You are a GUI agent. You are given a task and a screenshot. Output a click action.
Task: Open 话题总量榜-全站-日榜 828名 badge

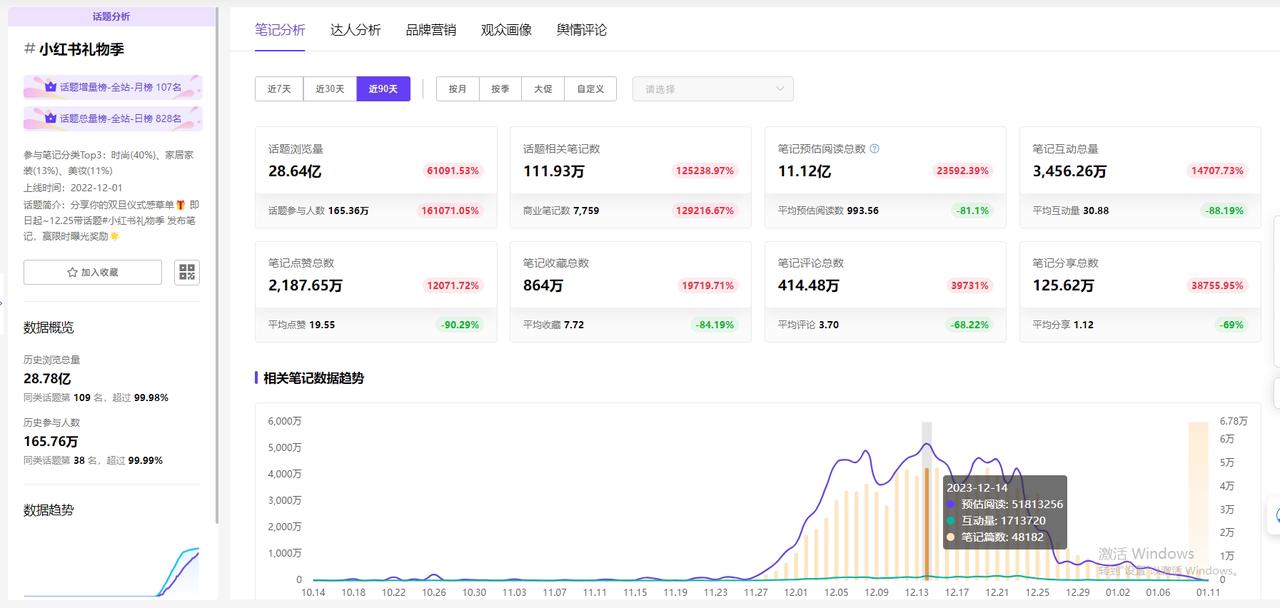tap(113, 119)
